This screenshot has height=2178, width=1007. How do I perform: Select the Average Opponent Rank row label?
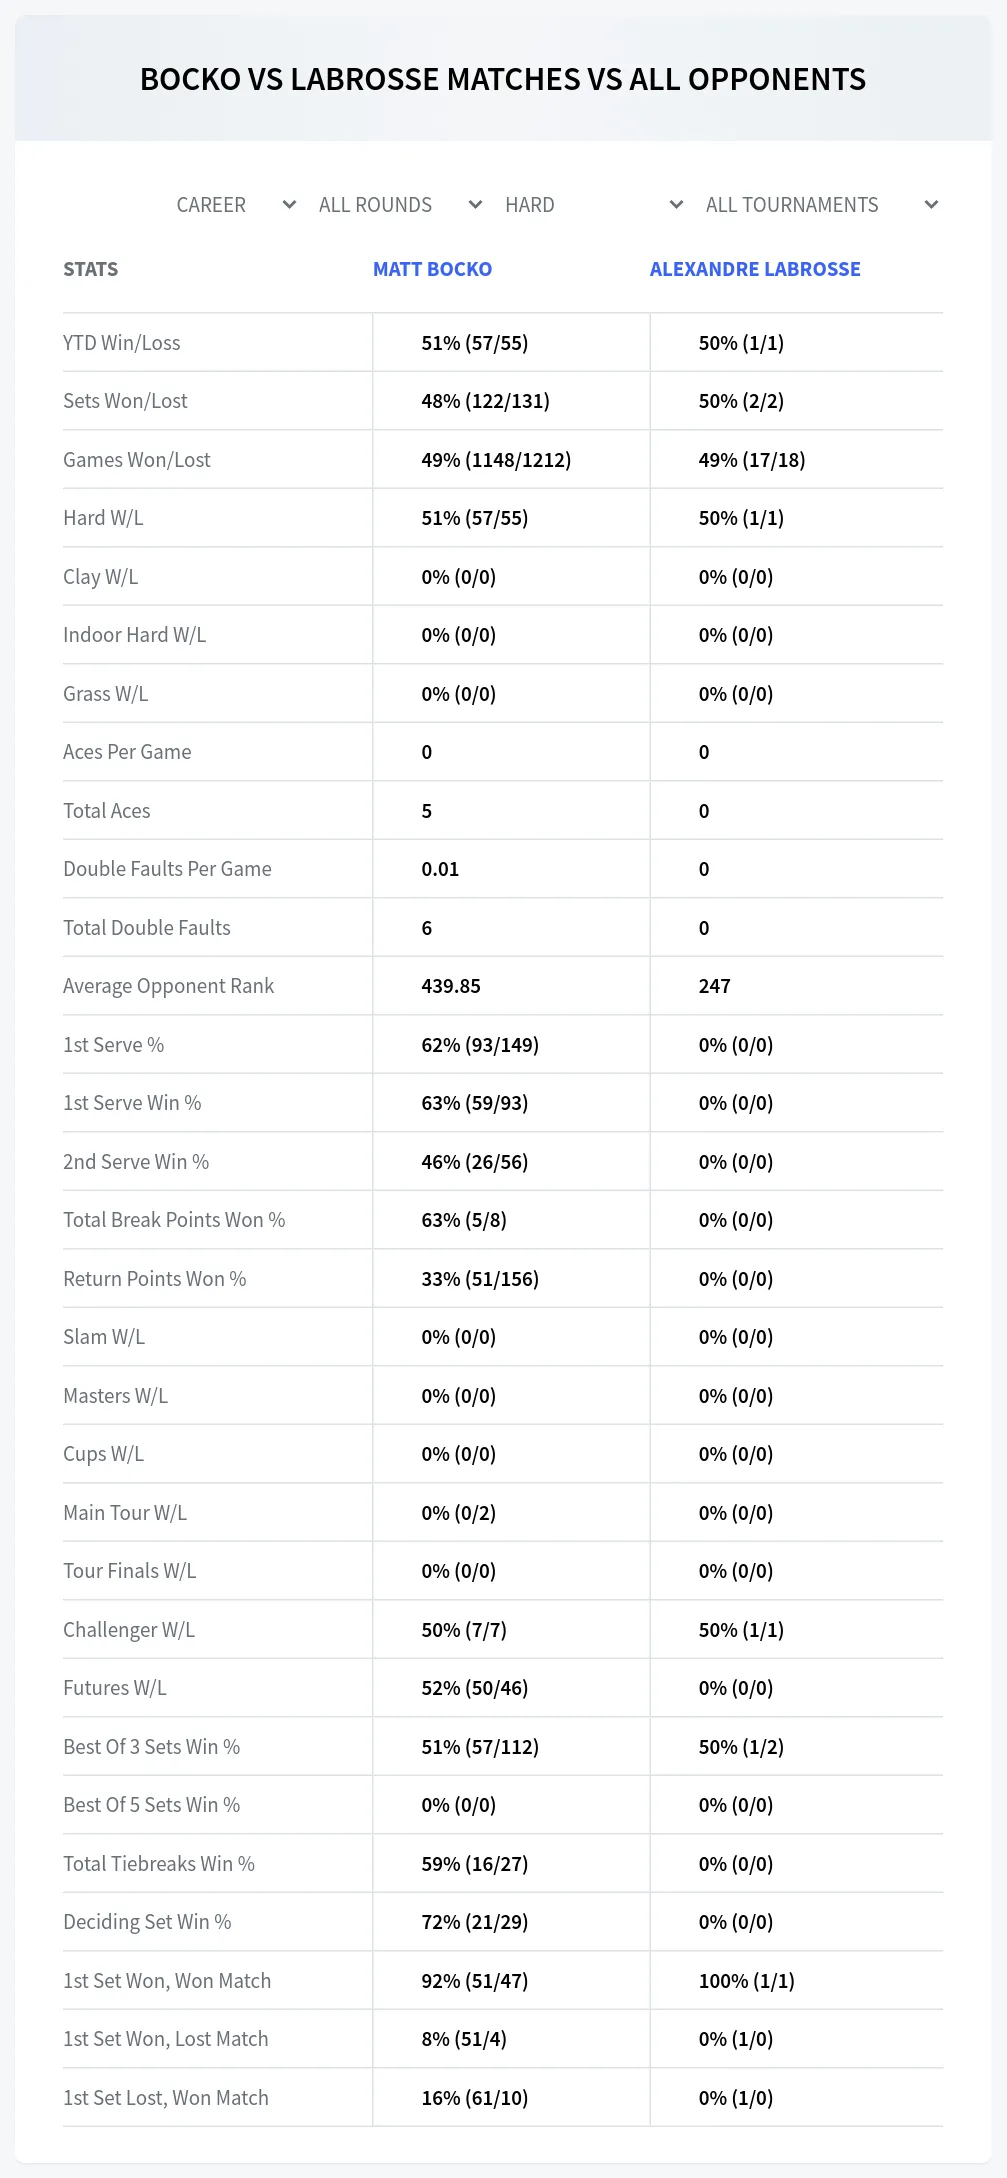168,986
